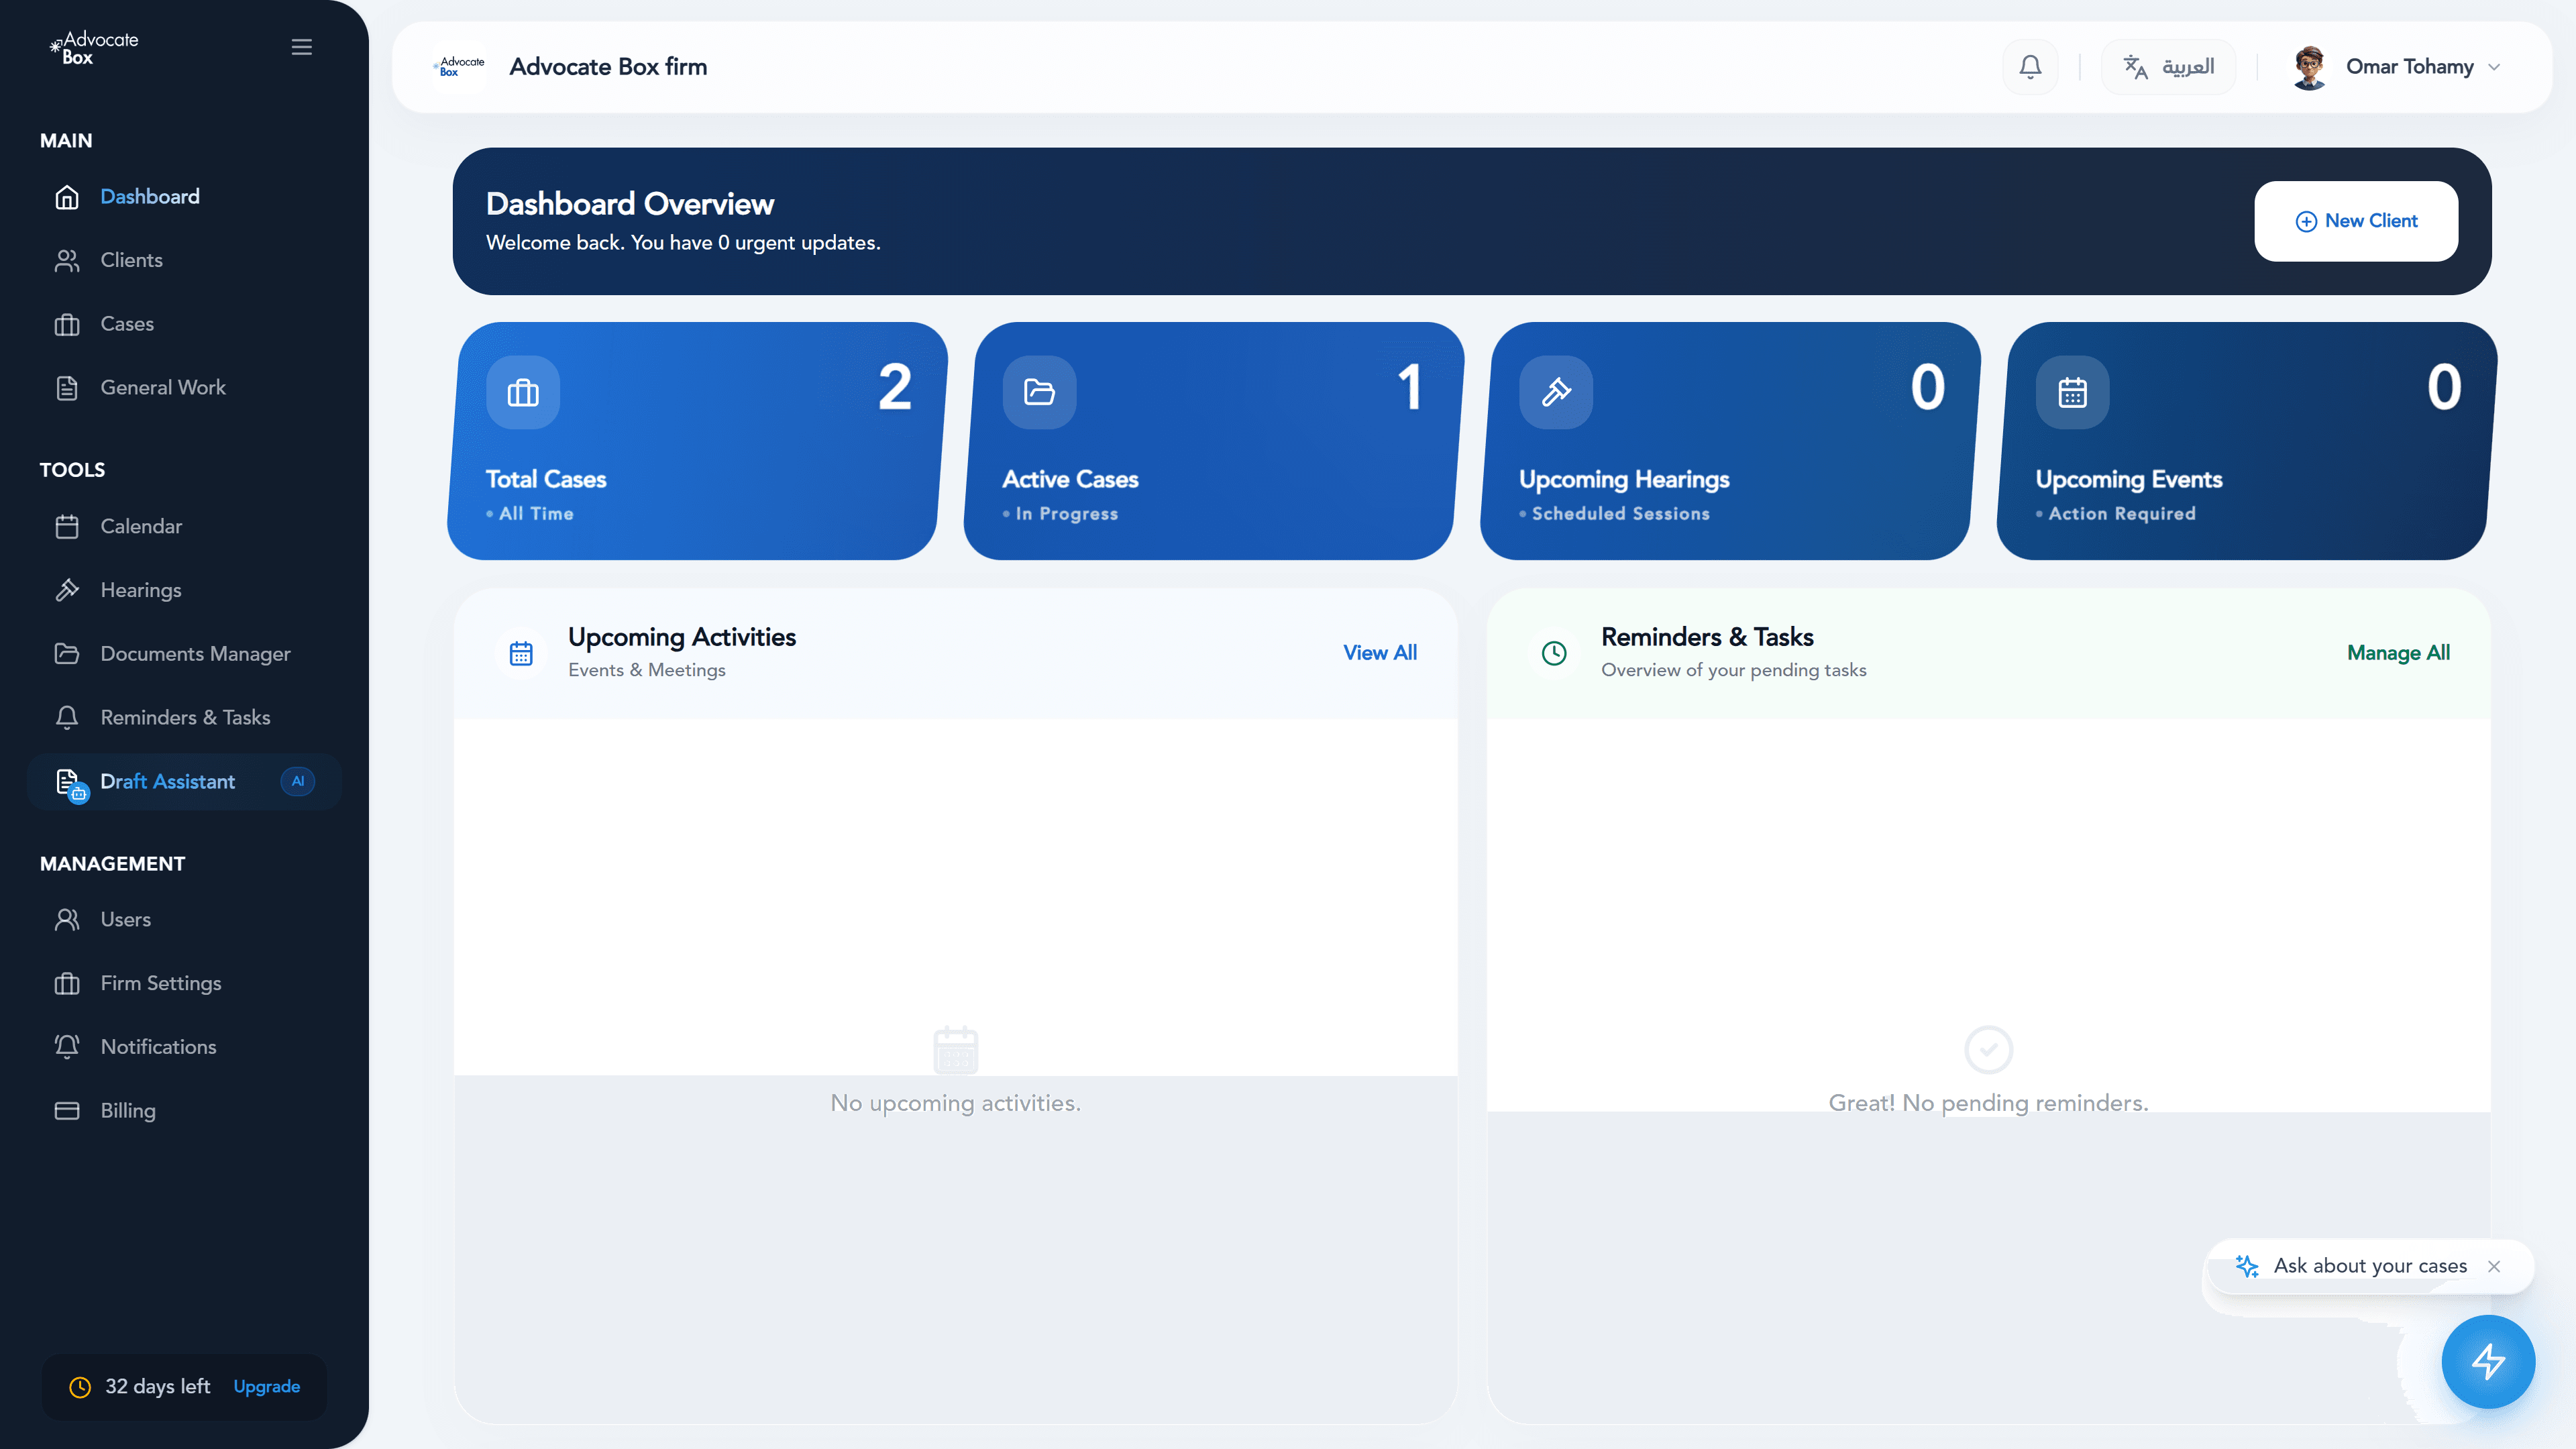Switch language using العربية button

click(2168, 66)
